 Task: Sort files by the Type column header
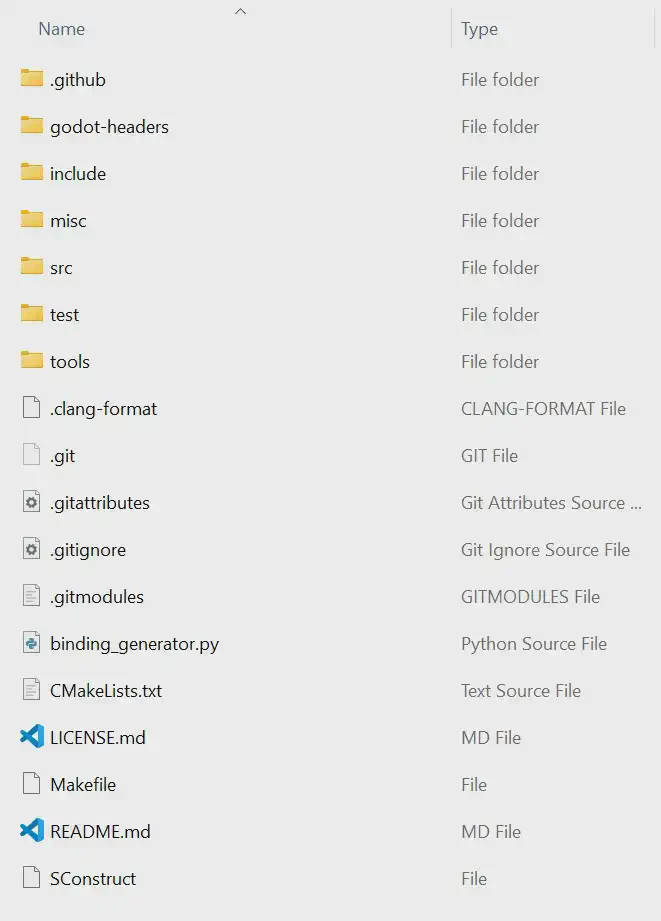coord(479,29)
